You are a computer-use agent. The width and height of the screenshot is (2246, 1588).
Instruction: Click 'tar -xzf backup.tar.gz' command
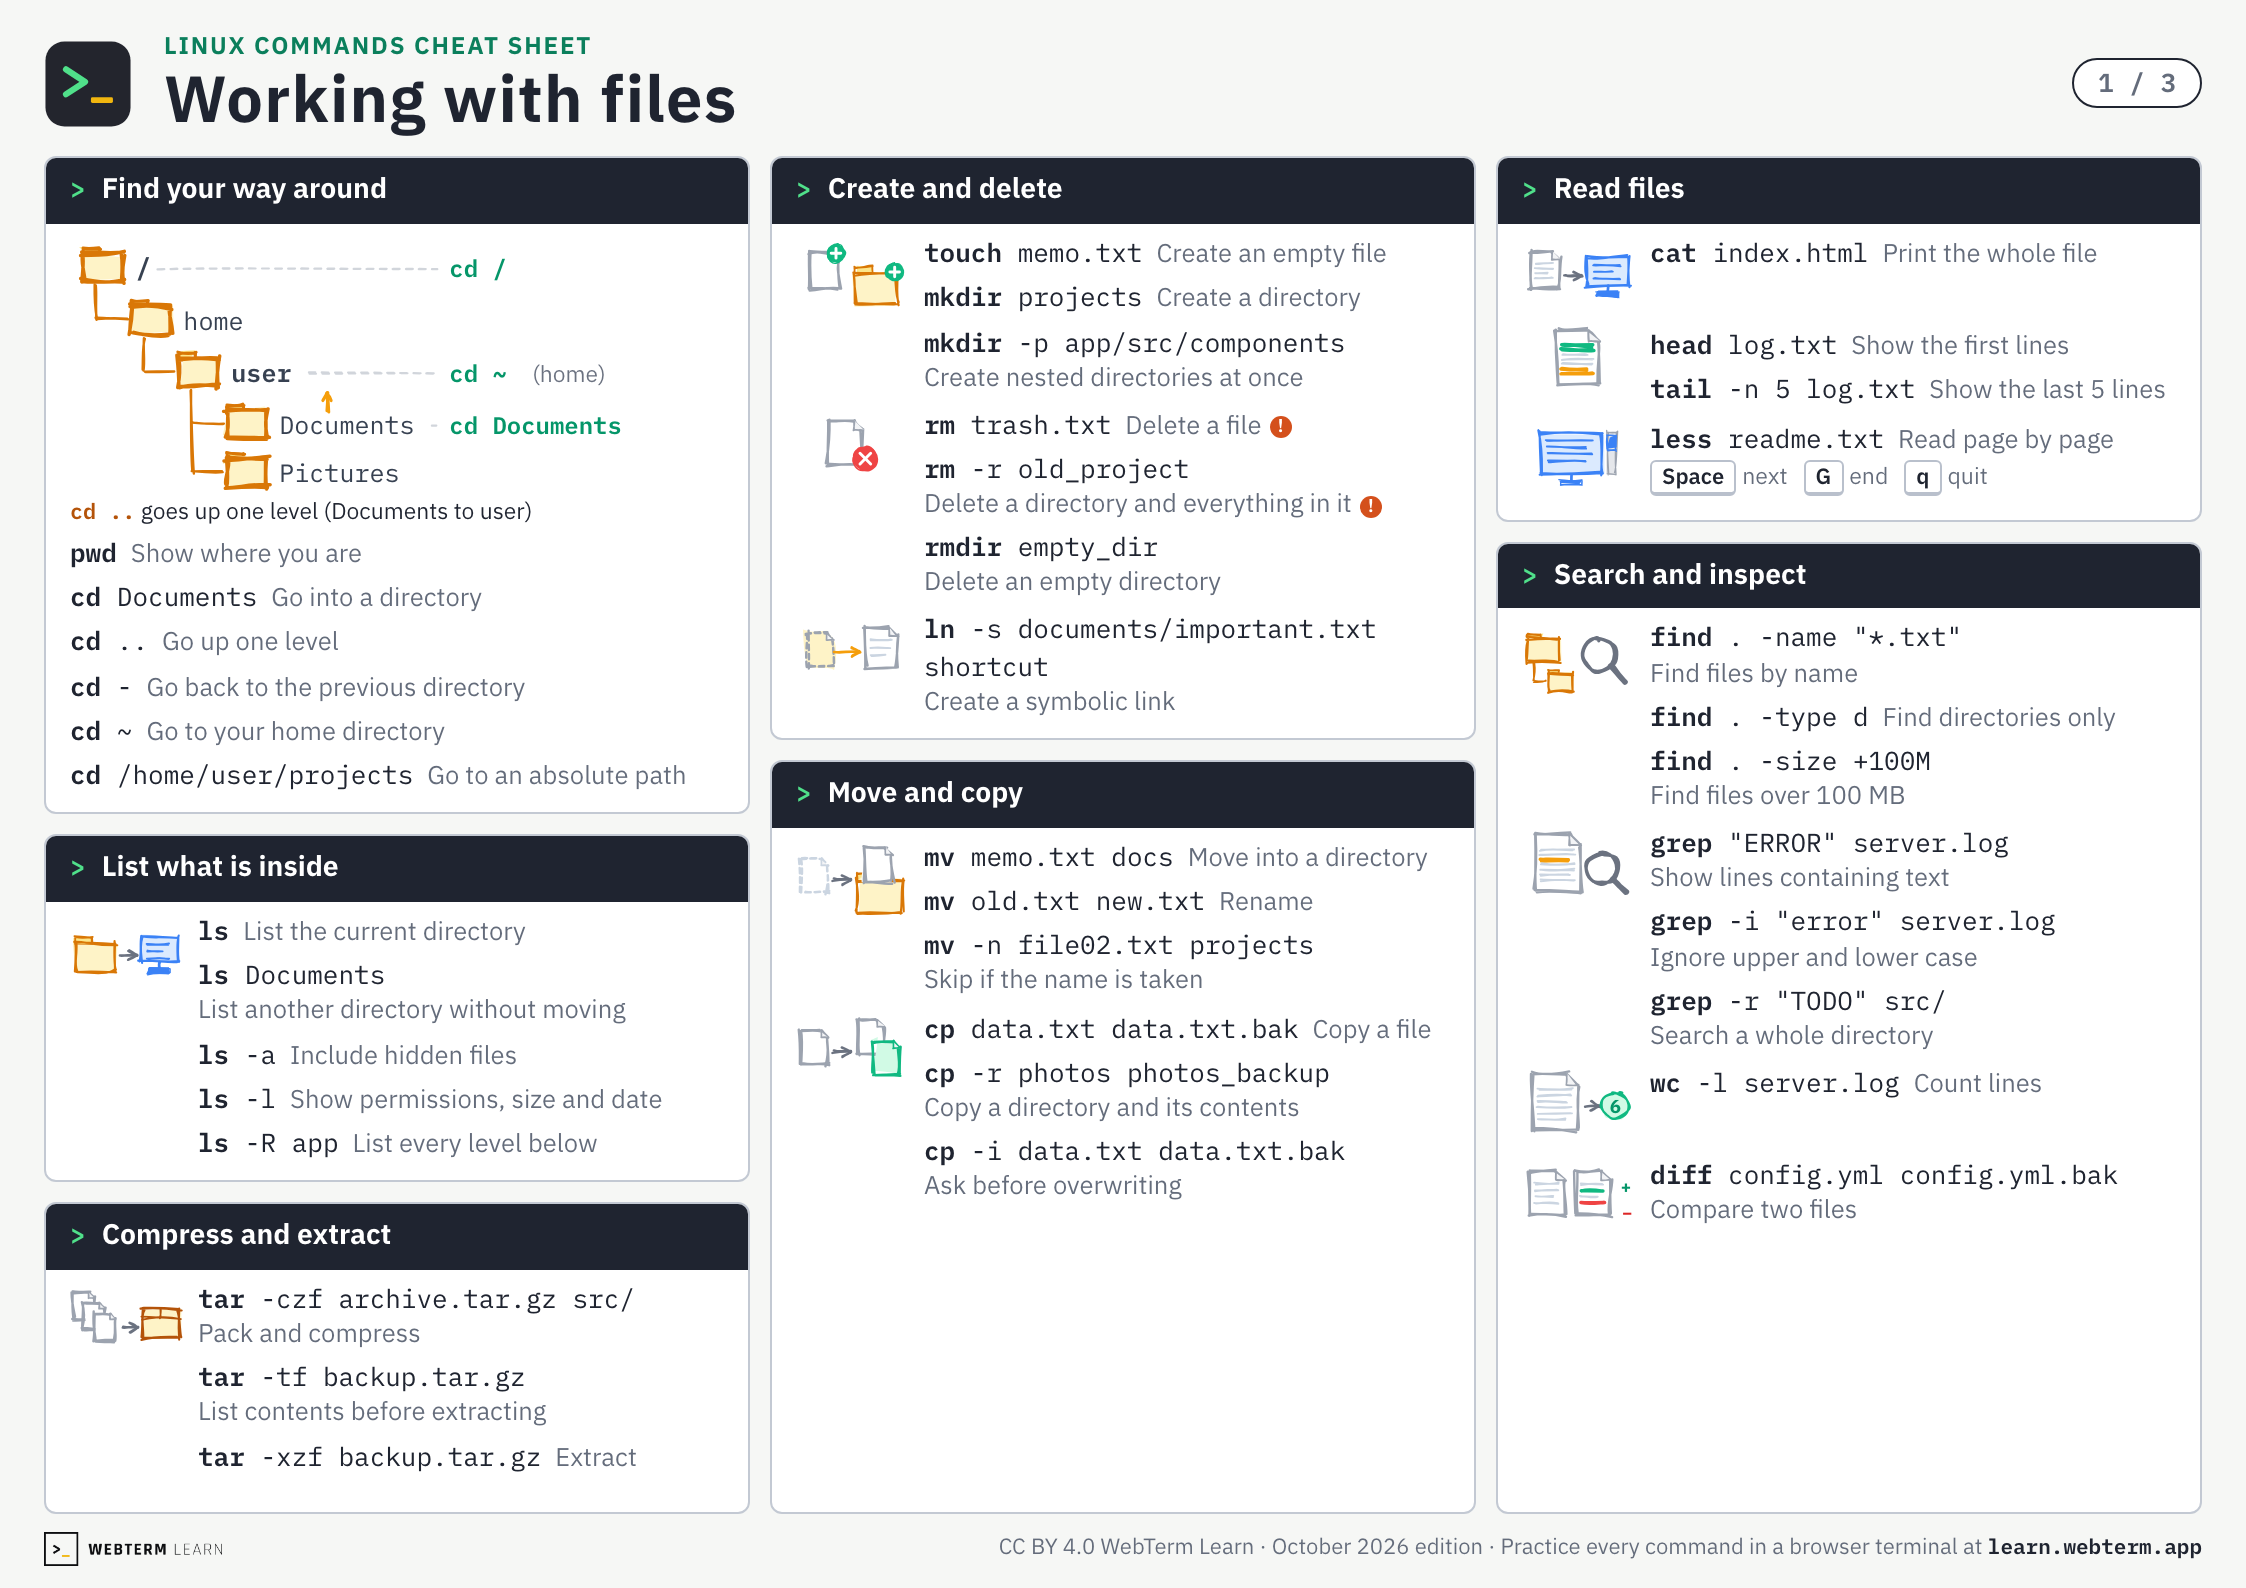coord(369,1458)
